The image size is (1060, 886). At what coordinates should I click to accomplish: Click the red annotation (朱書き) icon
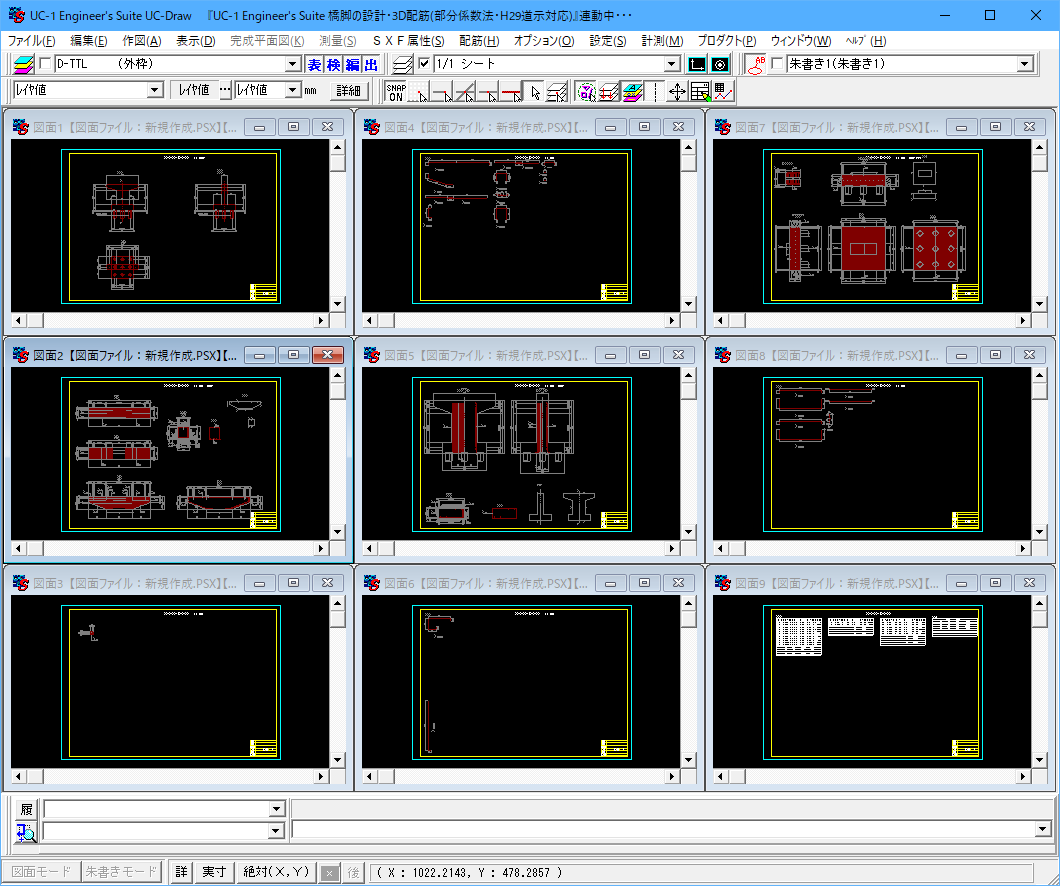pos(756,64)
